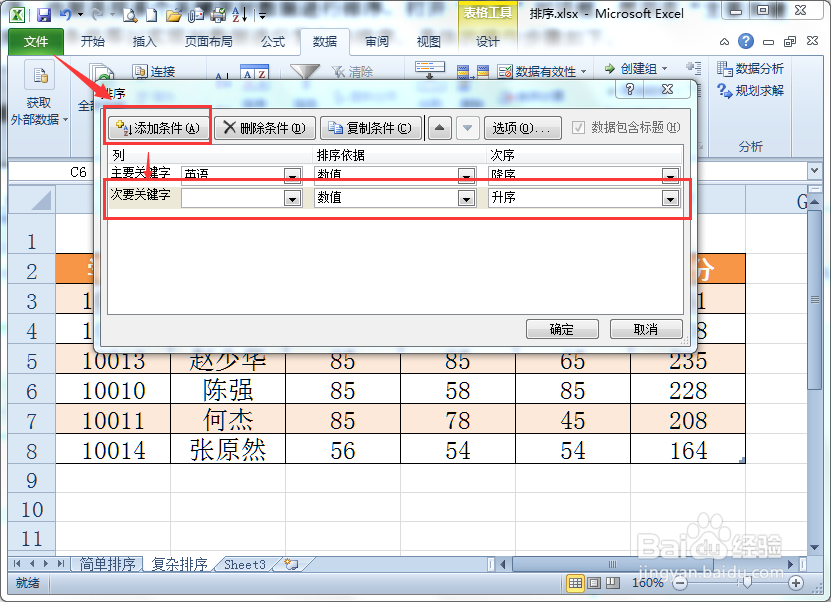The width and height of the screenshot is (831, 602).
Task: Expand the Data Validation dropdown arrow
Action: [x=584, y=71]
